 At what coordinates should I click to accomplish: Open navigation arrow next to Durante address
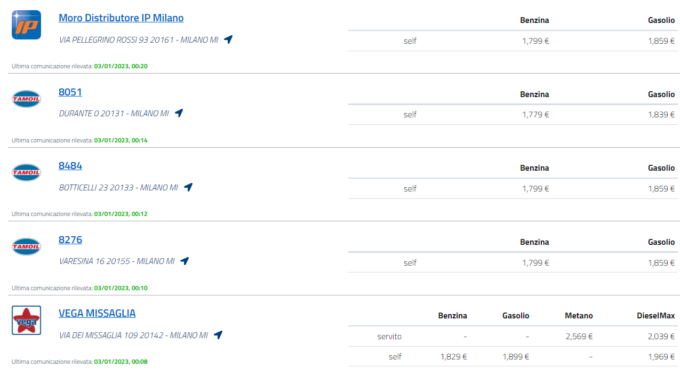pos(179,113)
